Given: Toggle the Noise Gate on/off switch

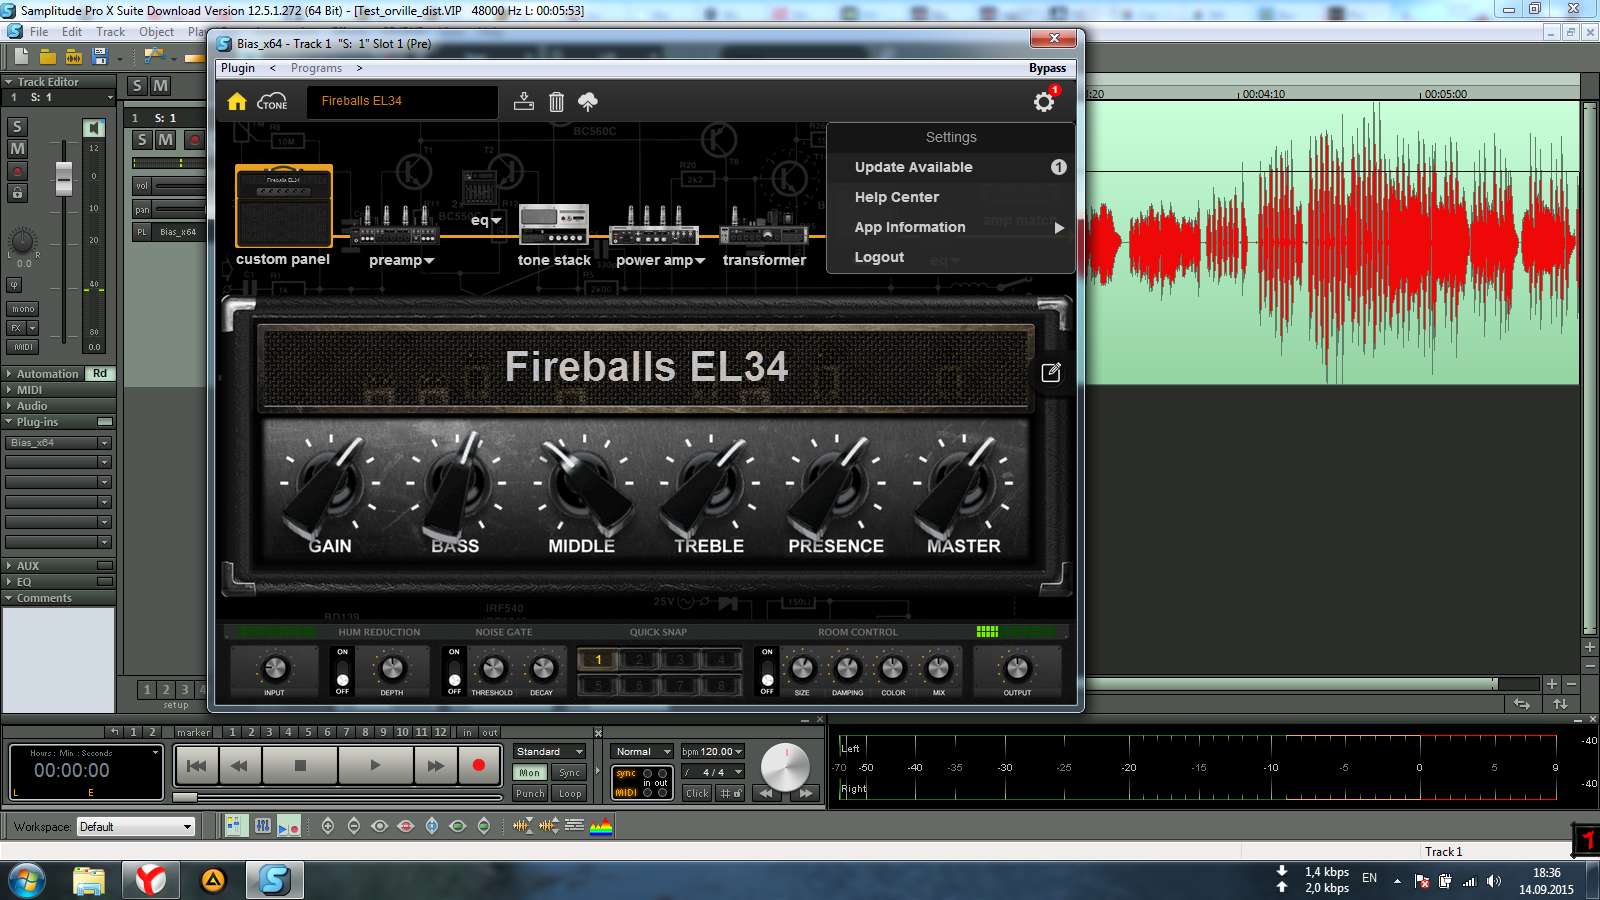Looking at the screenshot, I should pyautogui.click(x=455, y=671).
